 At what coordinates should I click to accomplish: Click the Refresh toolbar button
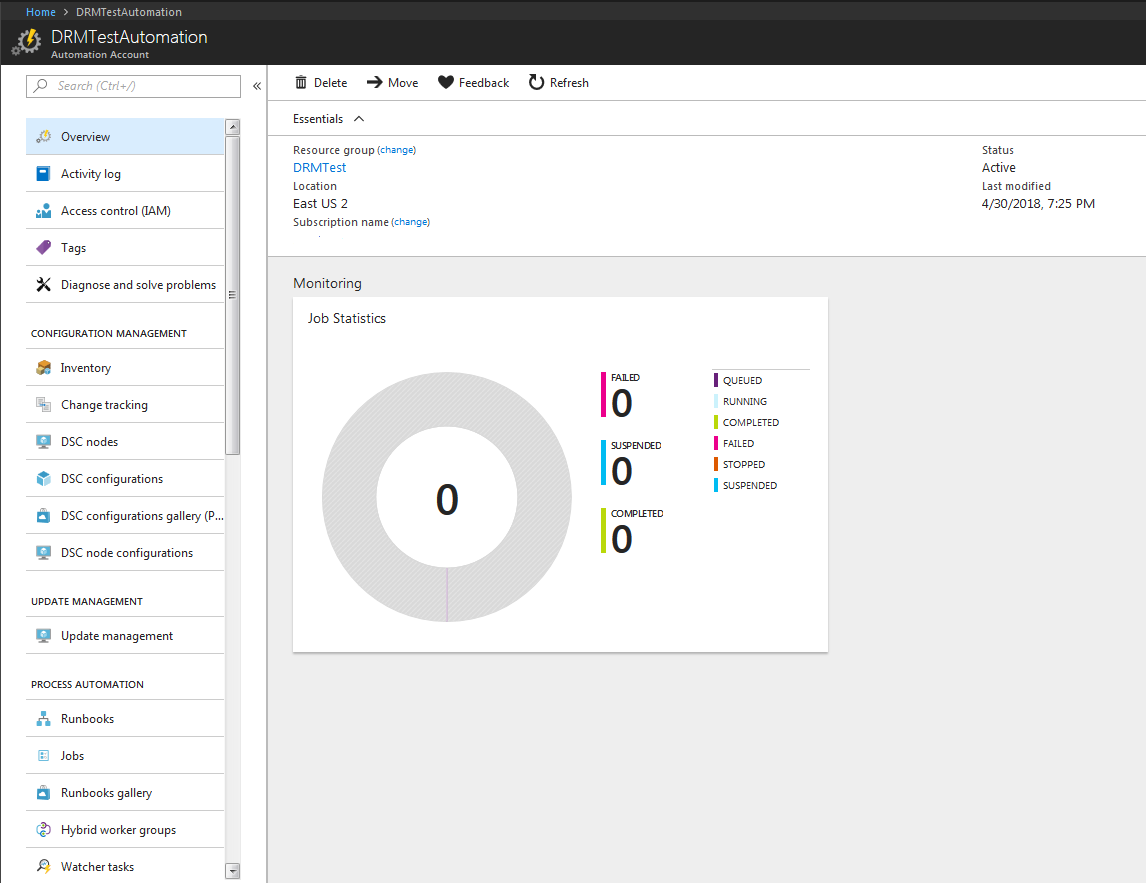coord(558,82)
